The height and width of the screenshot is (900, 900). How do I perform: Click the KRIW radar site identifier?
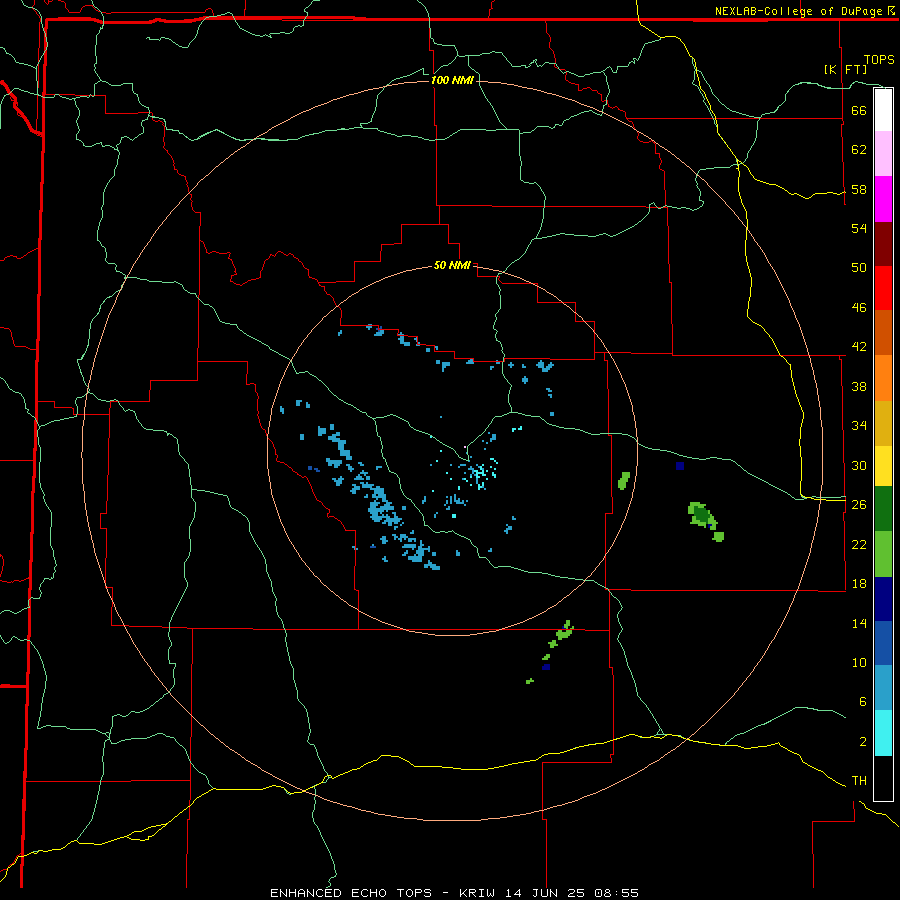[x=476, y=893]
